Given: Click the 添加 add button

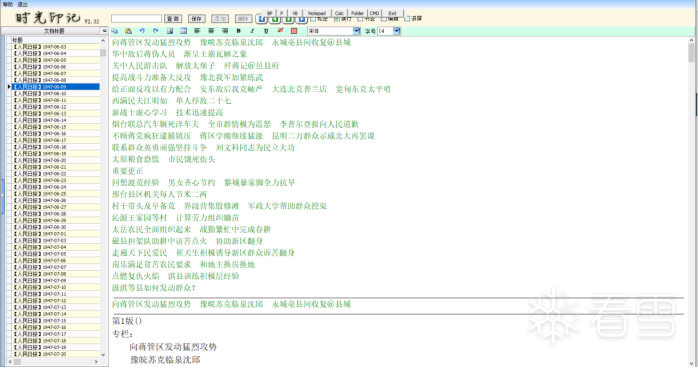Looking at the screenshot, I should [219, 18].
